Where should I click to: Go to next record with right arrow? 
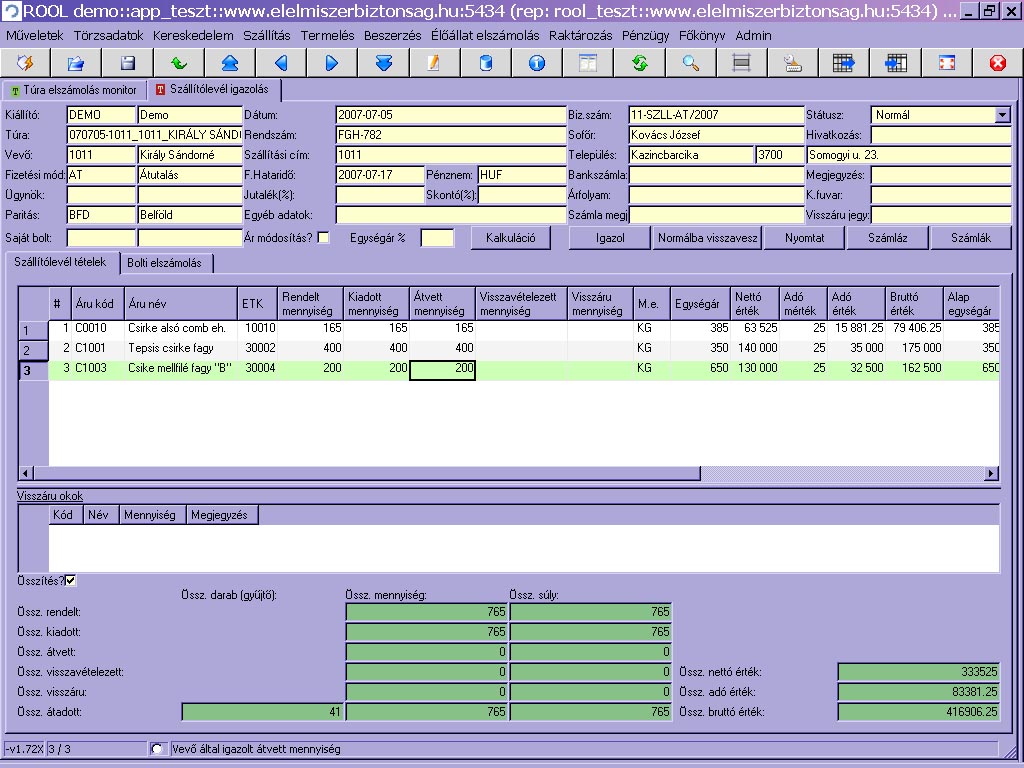click(x=332, y=63)
